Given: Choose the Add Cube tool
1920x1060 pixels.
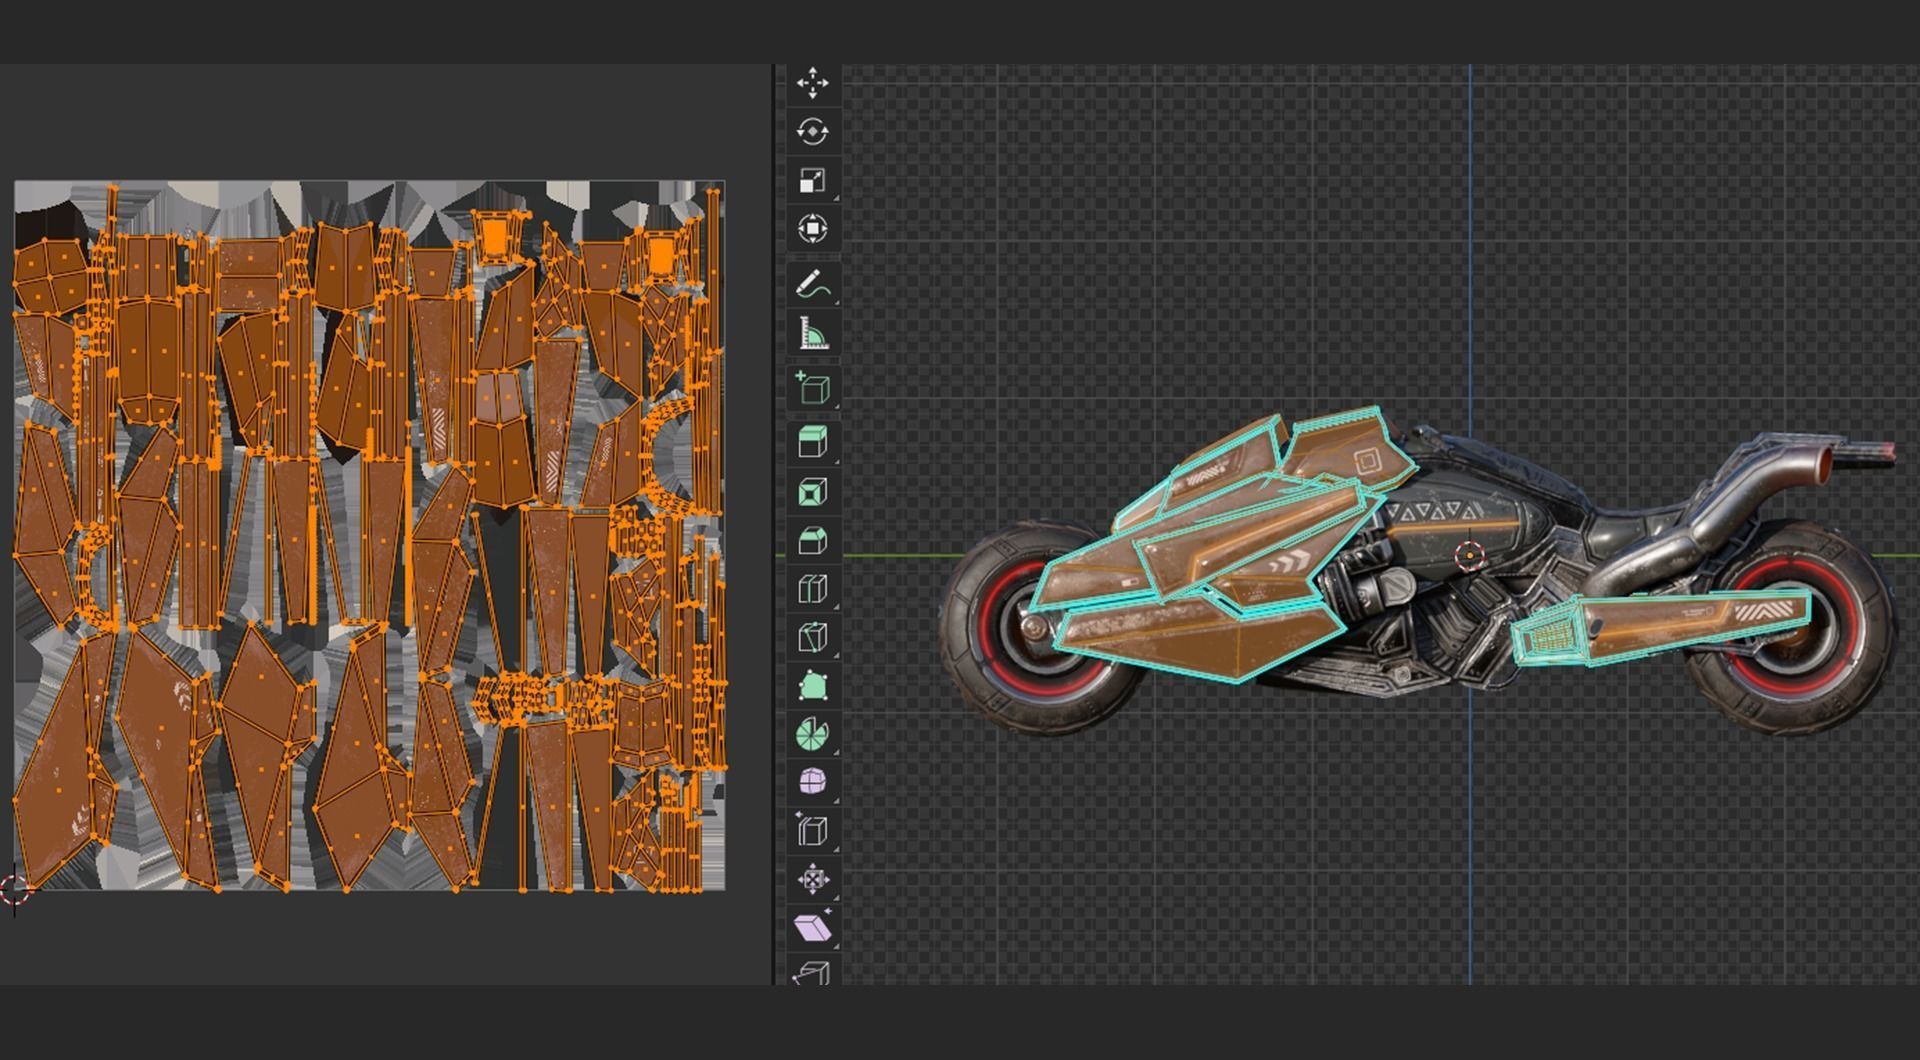Looking at the screenshot, I should tap(812, 388).
